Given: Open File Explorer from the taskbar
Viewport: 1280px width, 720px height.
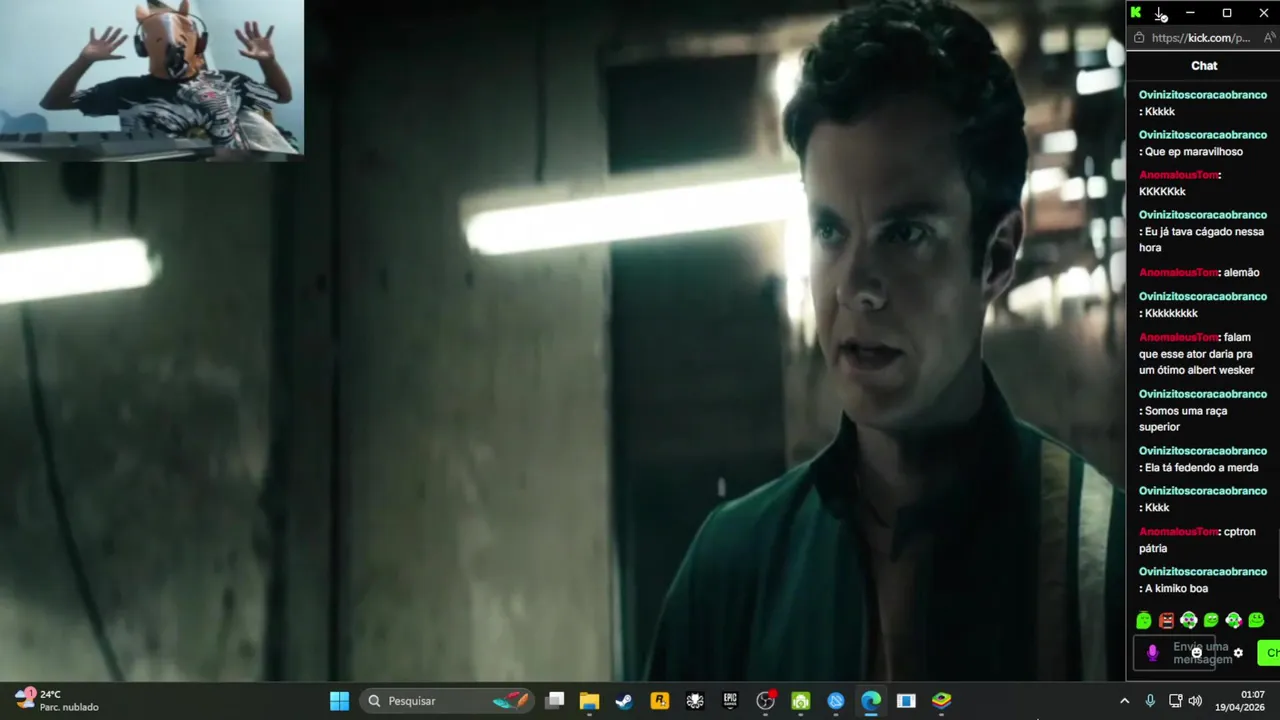Looking at the screenshot, I should tap(589, 701).
